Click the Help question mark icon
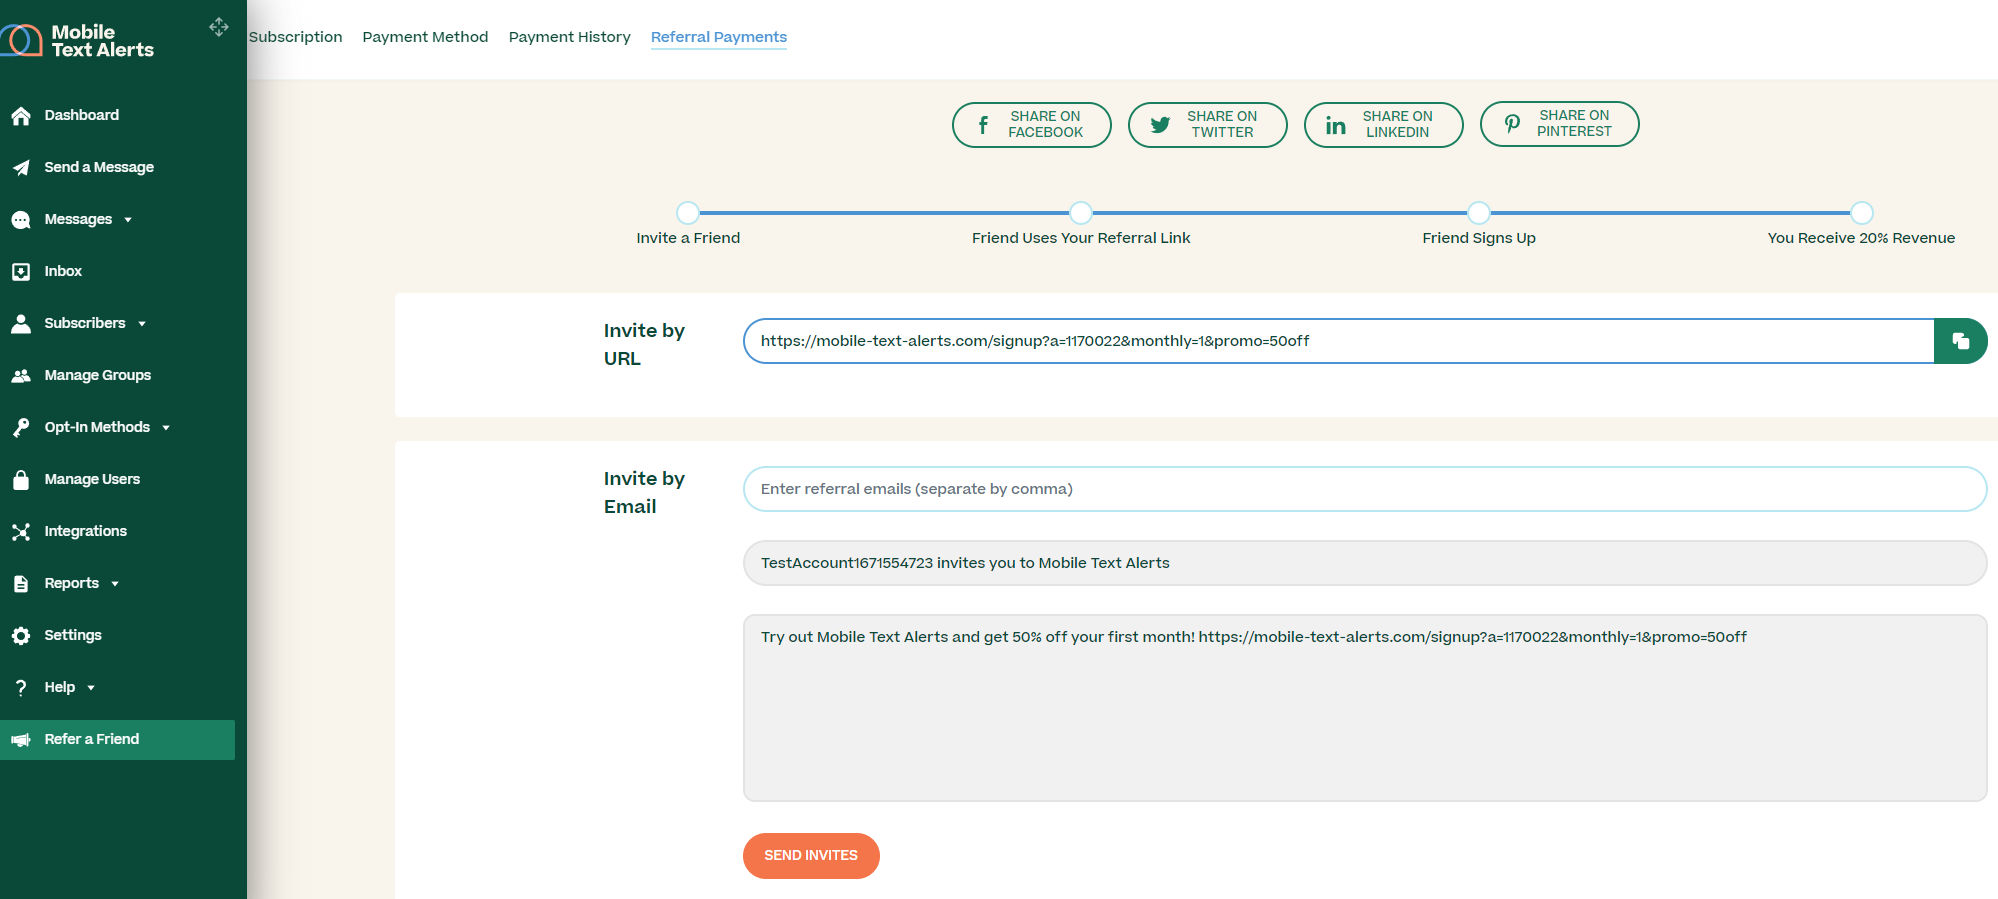The image size is (1998, 899). pos(21,688)
